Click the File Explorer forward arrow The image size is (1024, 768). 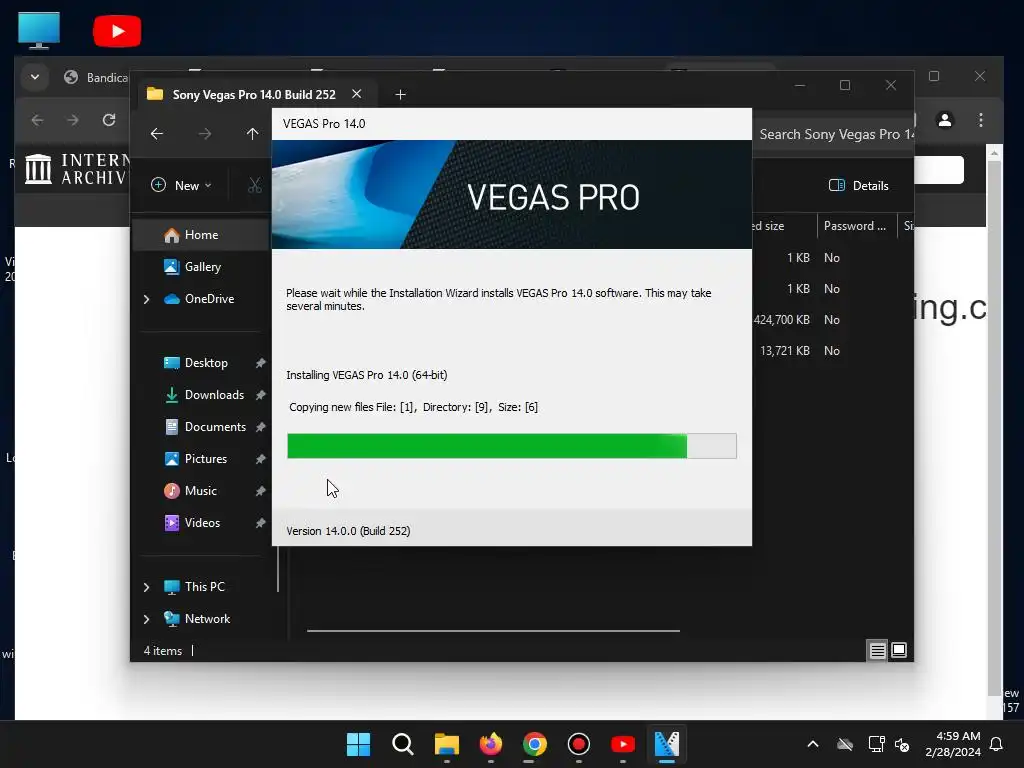click(x=205, y=134)
